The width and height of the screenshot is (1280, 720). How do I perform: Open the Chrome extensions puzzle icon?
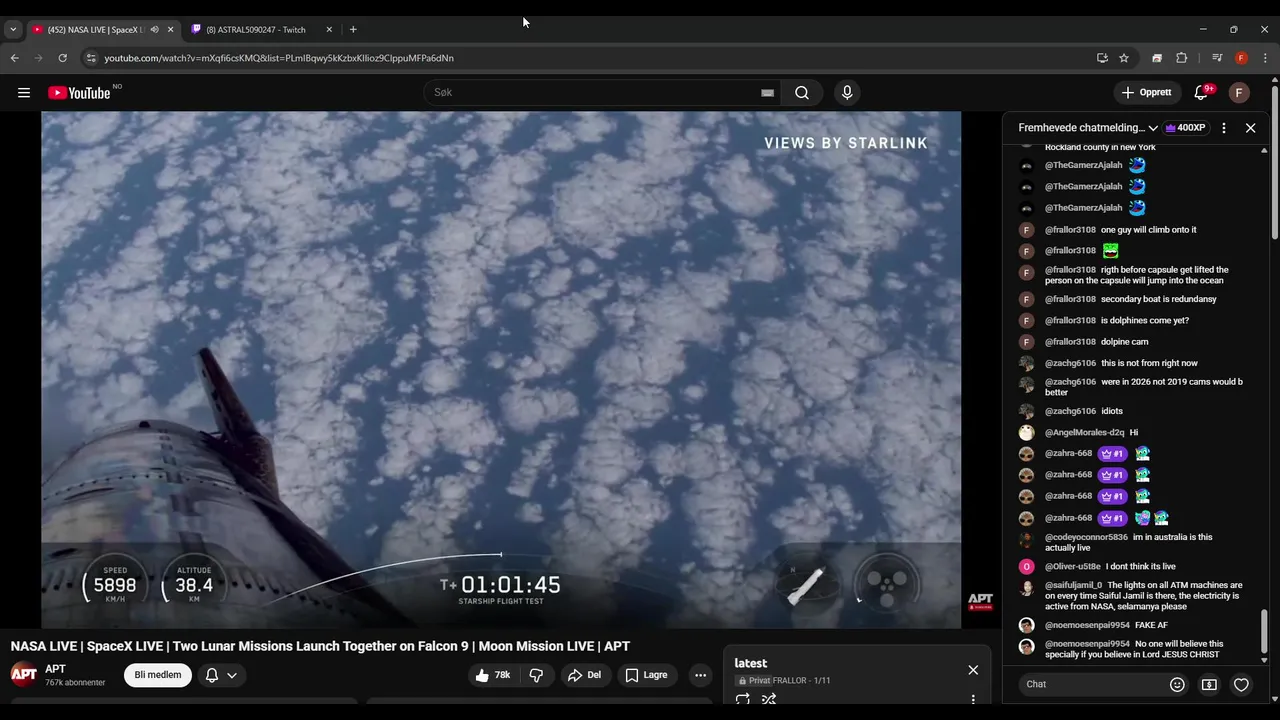(1181, 58)
